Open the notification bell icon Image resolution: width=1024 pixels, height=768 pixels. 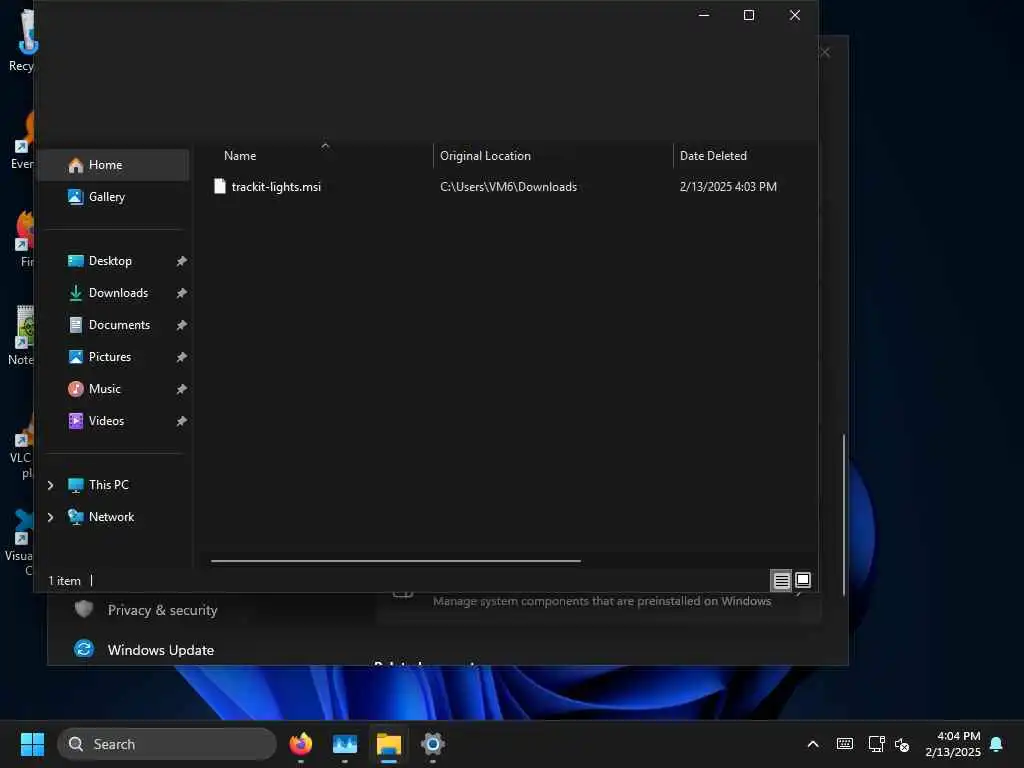997,744
